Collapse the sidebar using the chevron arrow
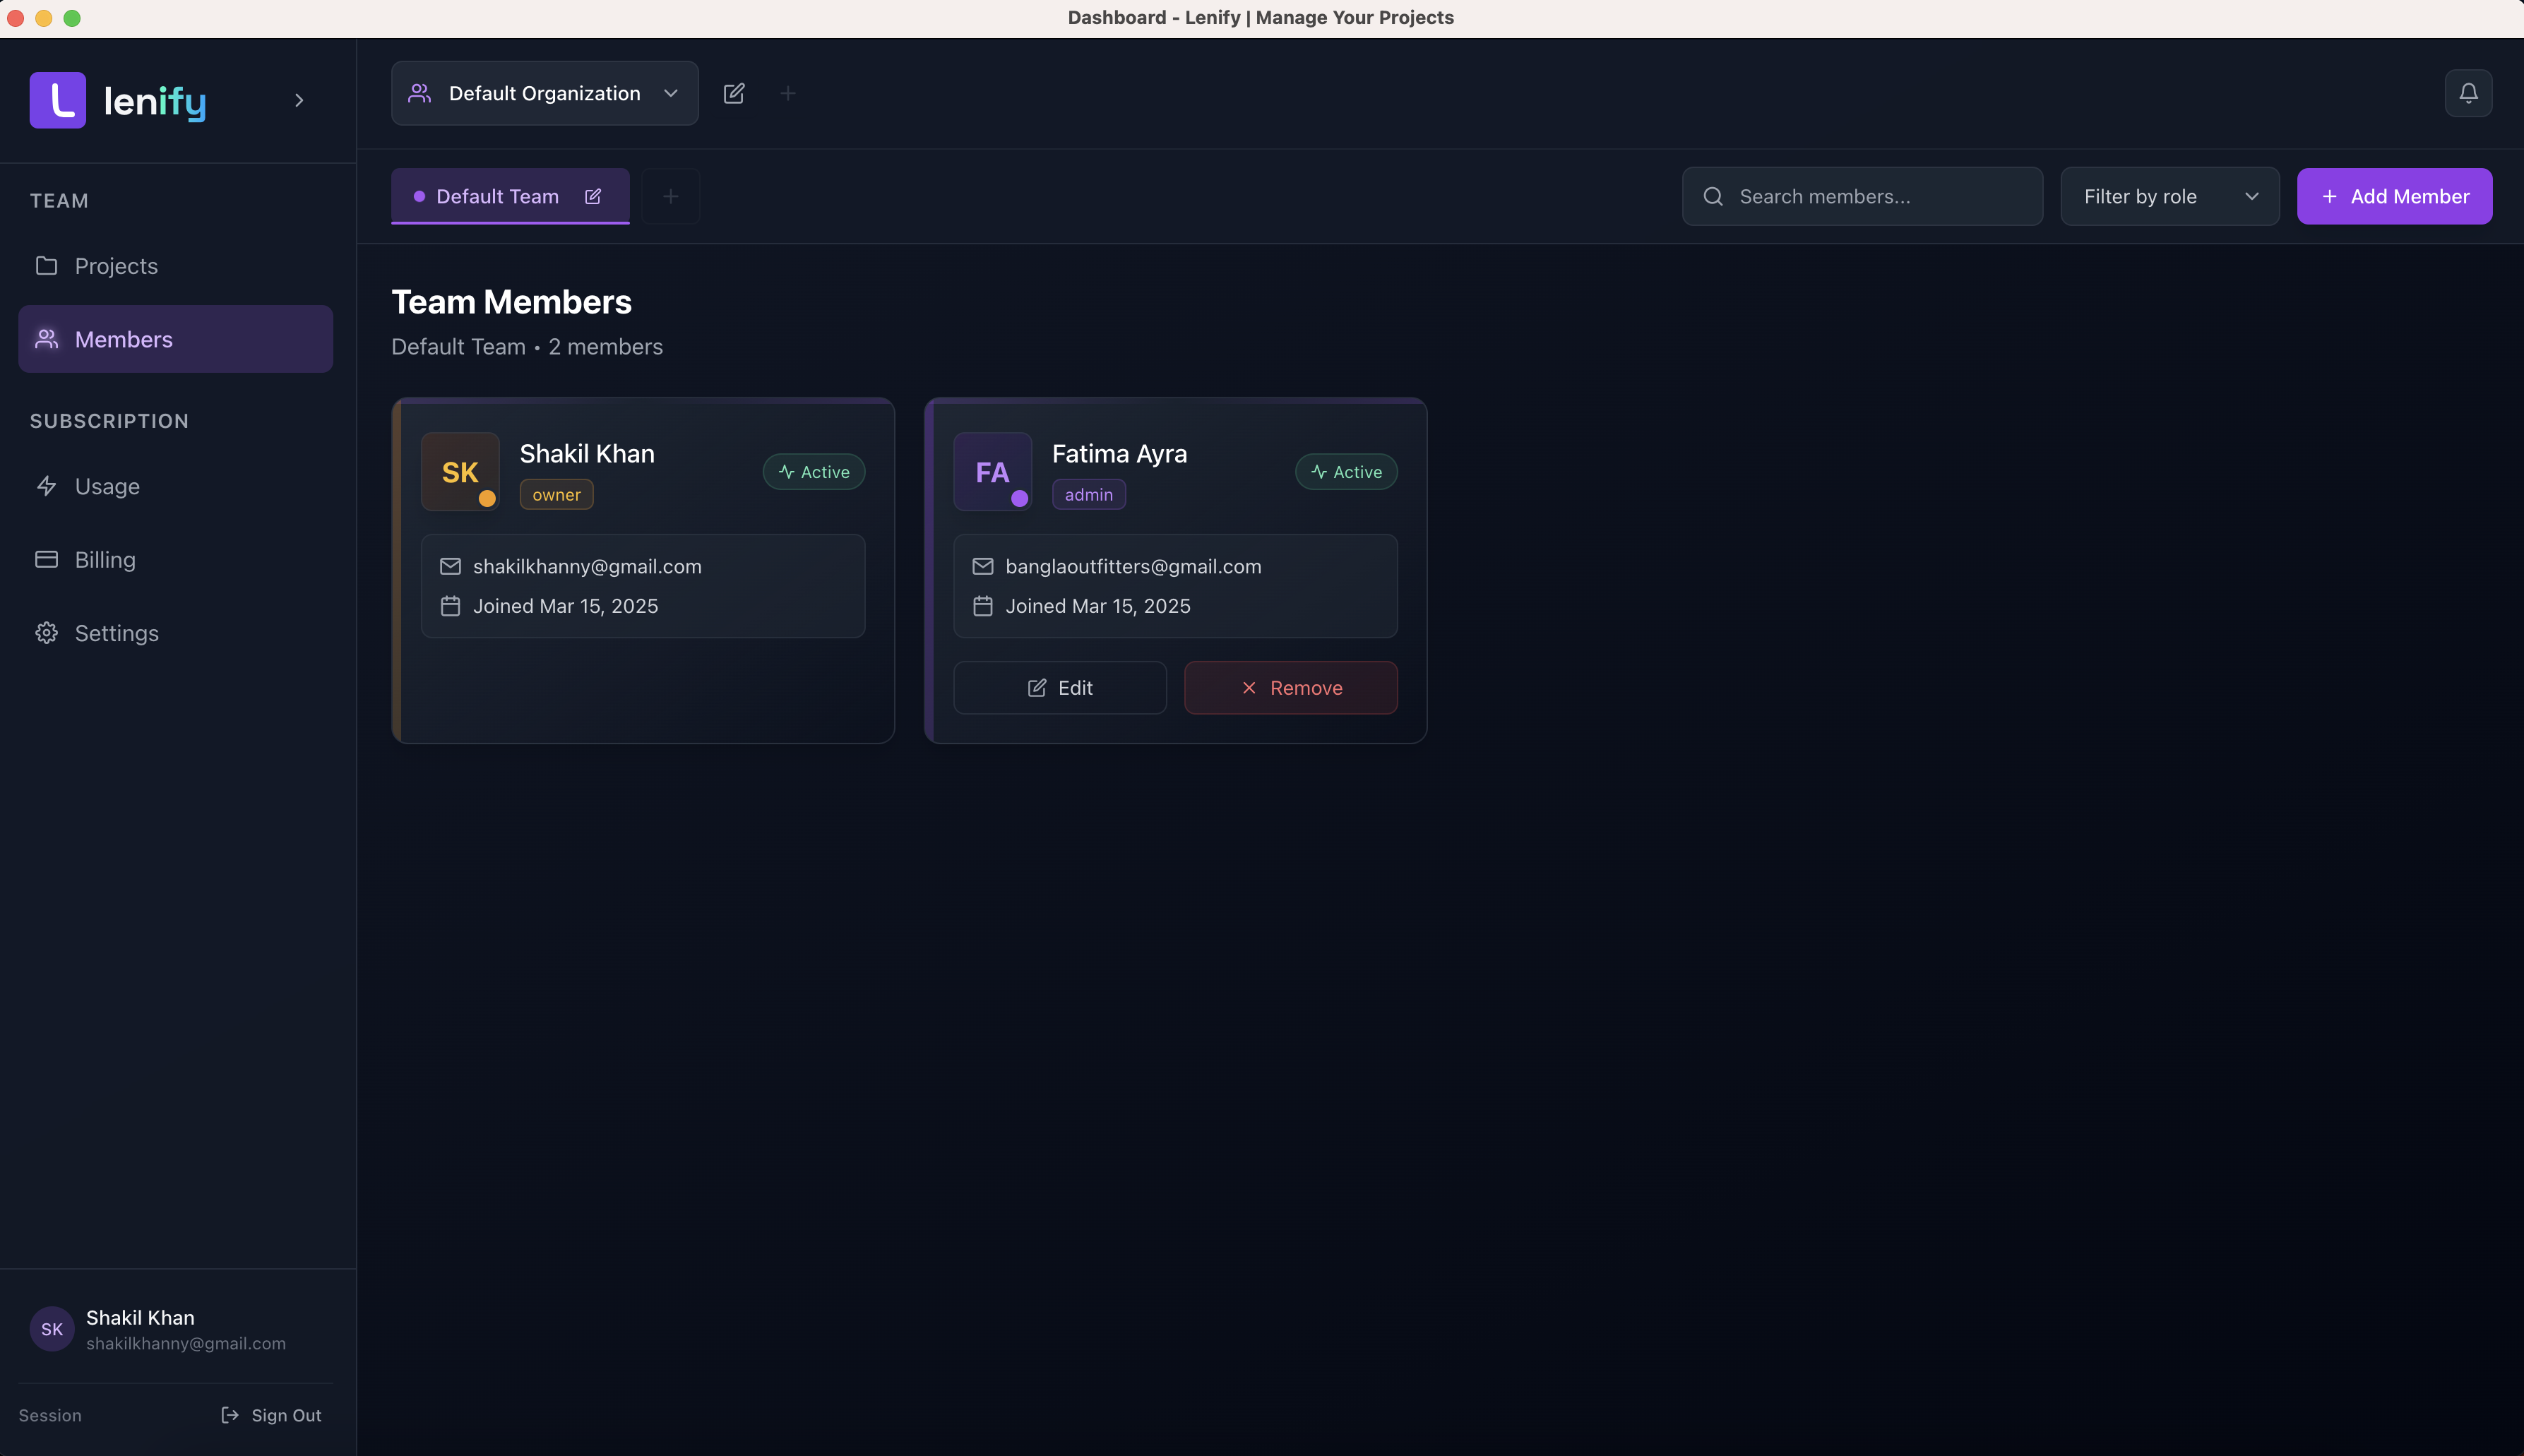 (298, 99)
